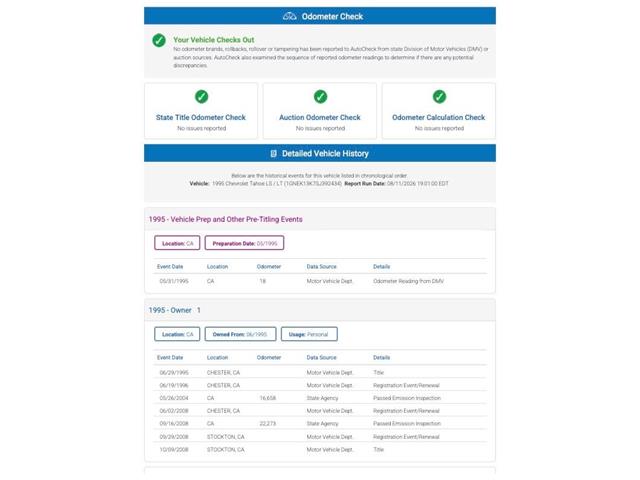Viewport: 640px width, 480px height.
Task: Click the Usage Personal badge
Action: pos(309,334)
